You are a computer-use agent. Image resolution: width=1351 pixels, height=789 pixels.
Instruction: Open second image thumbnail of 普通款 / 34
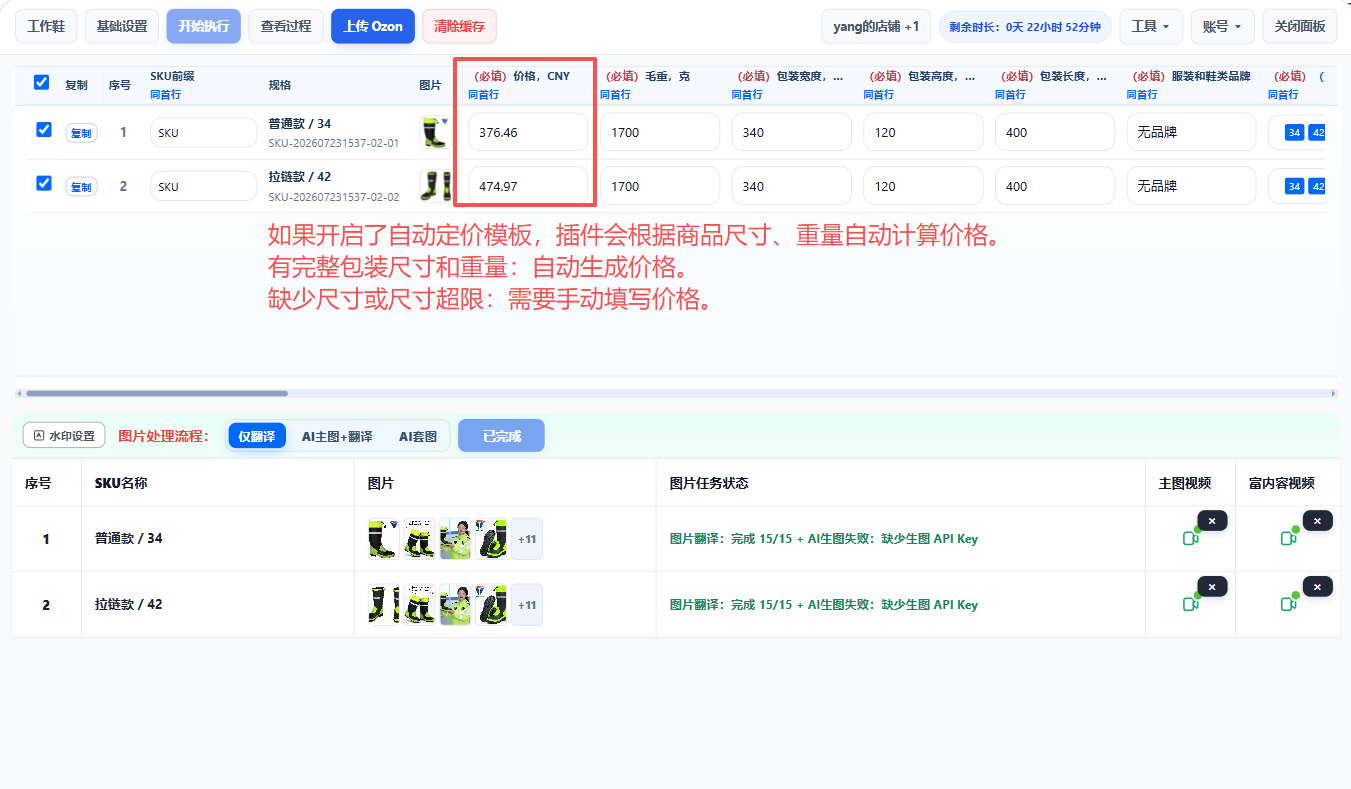tap(420, 538)
